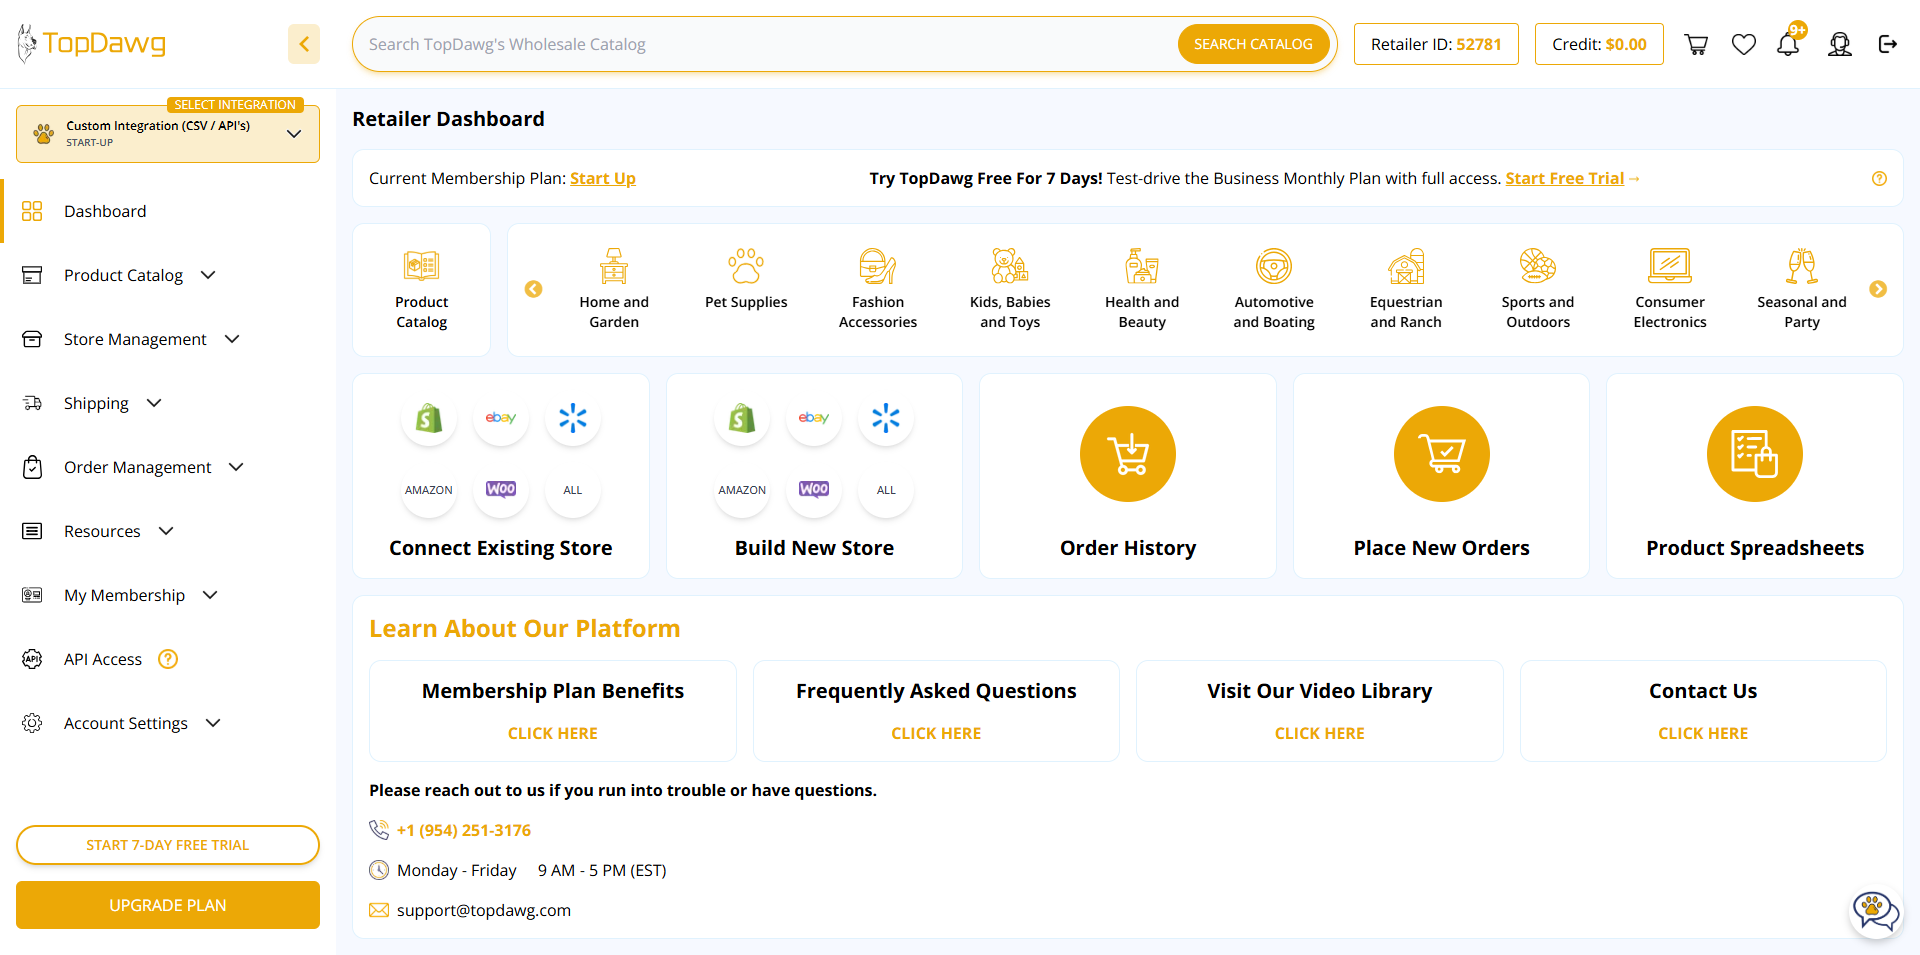This screenshot has width=1920, height=955.
Task: Click the customer support headset icon
Action: pyautogui.click(x=1840, y=44)
